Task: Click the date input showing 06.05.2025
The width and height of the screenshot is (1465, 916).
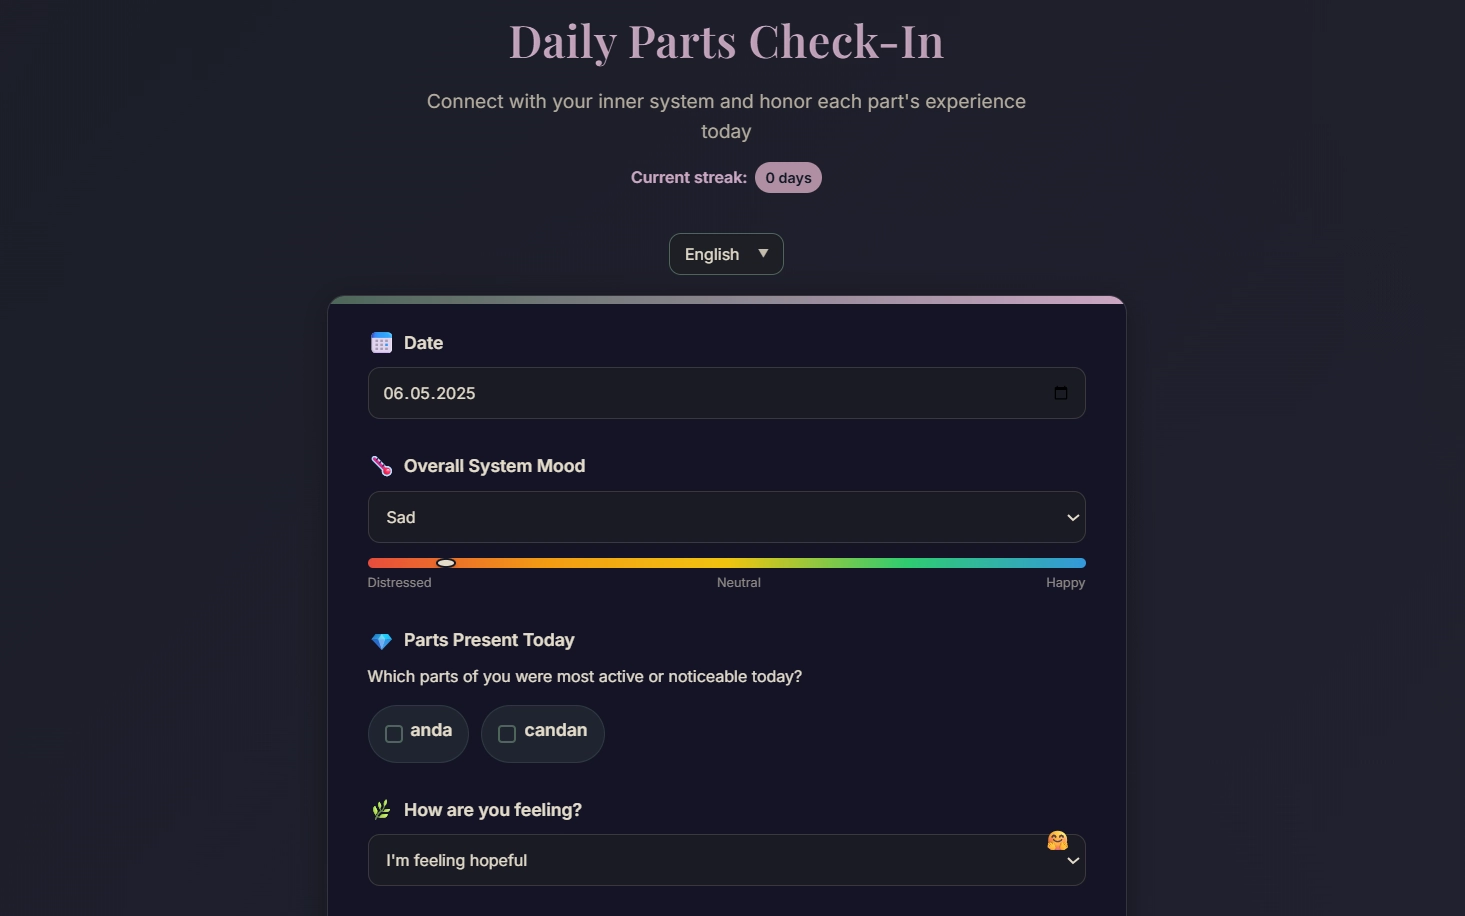Action: 727,393
